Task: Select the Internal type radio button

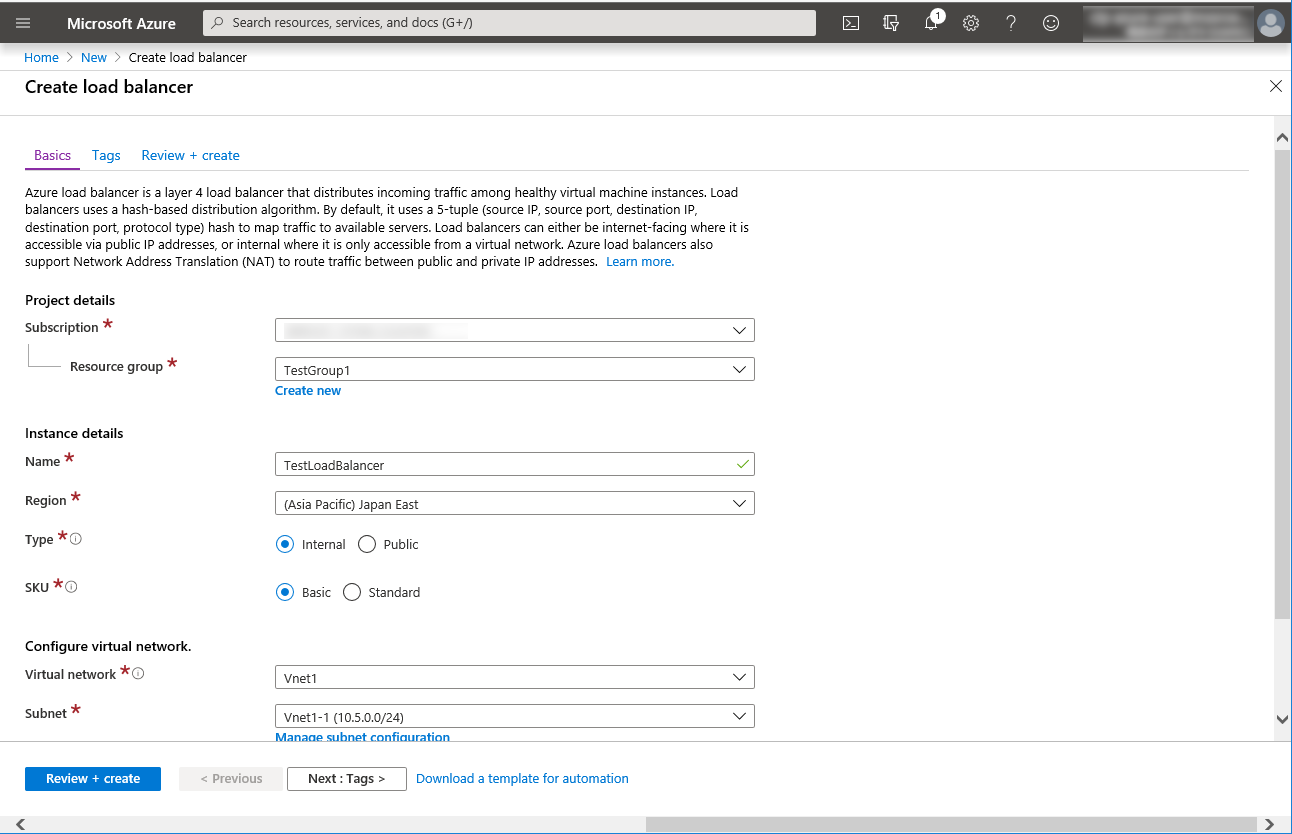Action: (286, 544)
